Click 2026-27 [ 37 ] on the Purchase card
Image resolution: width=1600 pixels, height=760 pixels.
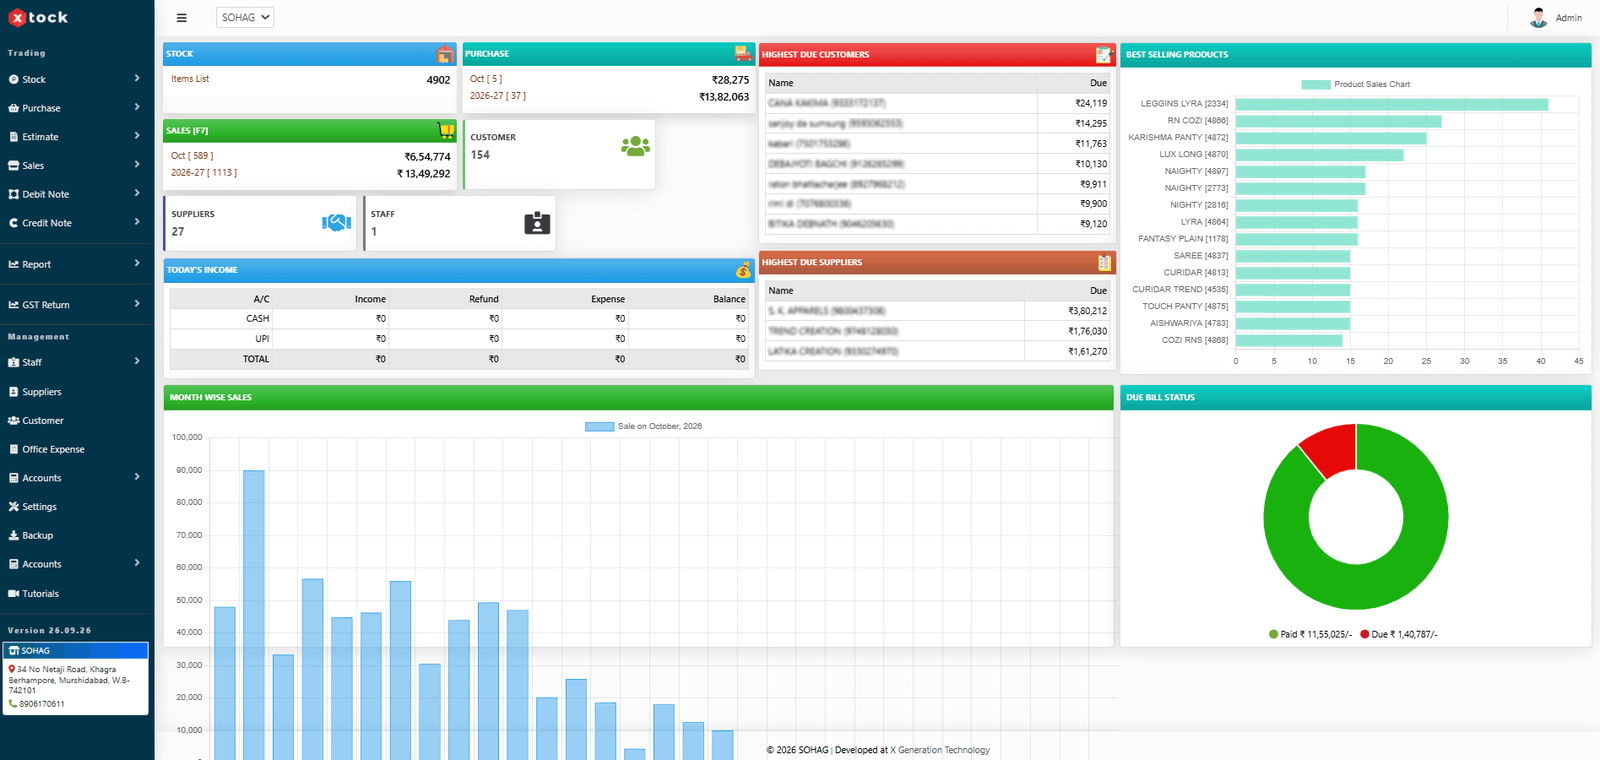point(498,96)
